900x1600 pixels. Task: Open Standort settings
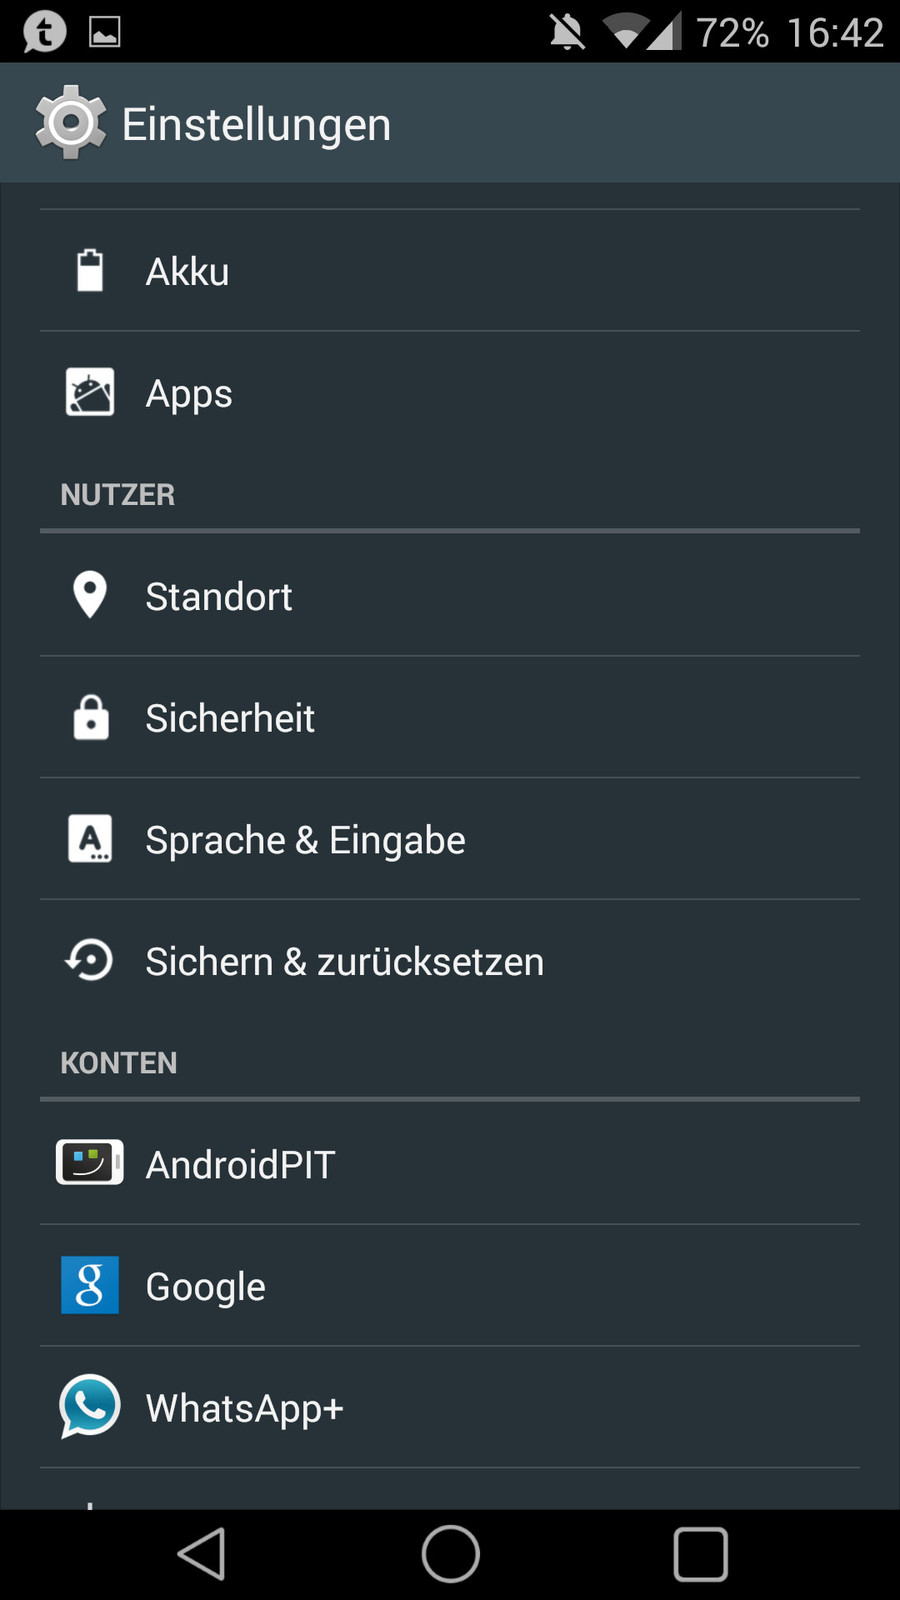(x=450, y=596)
